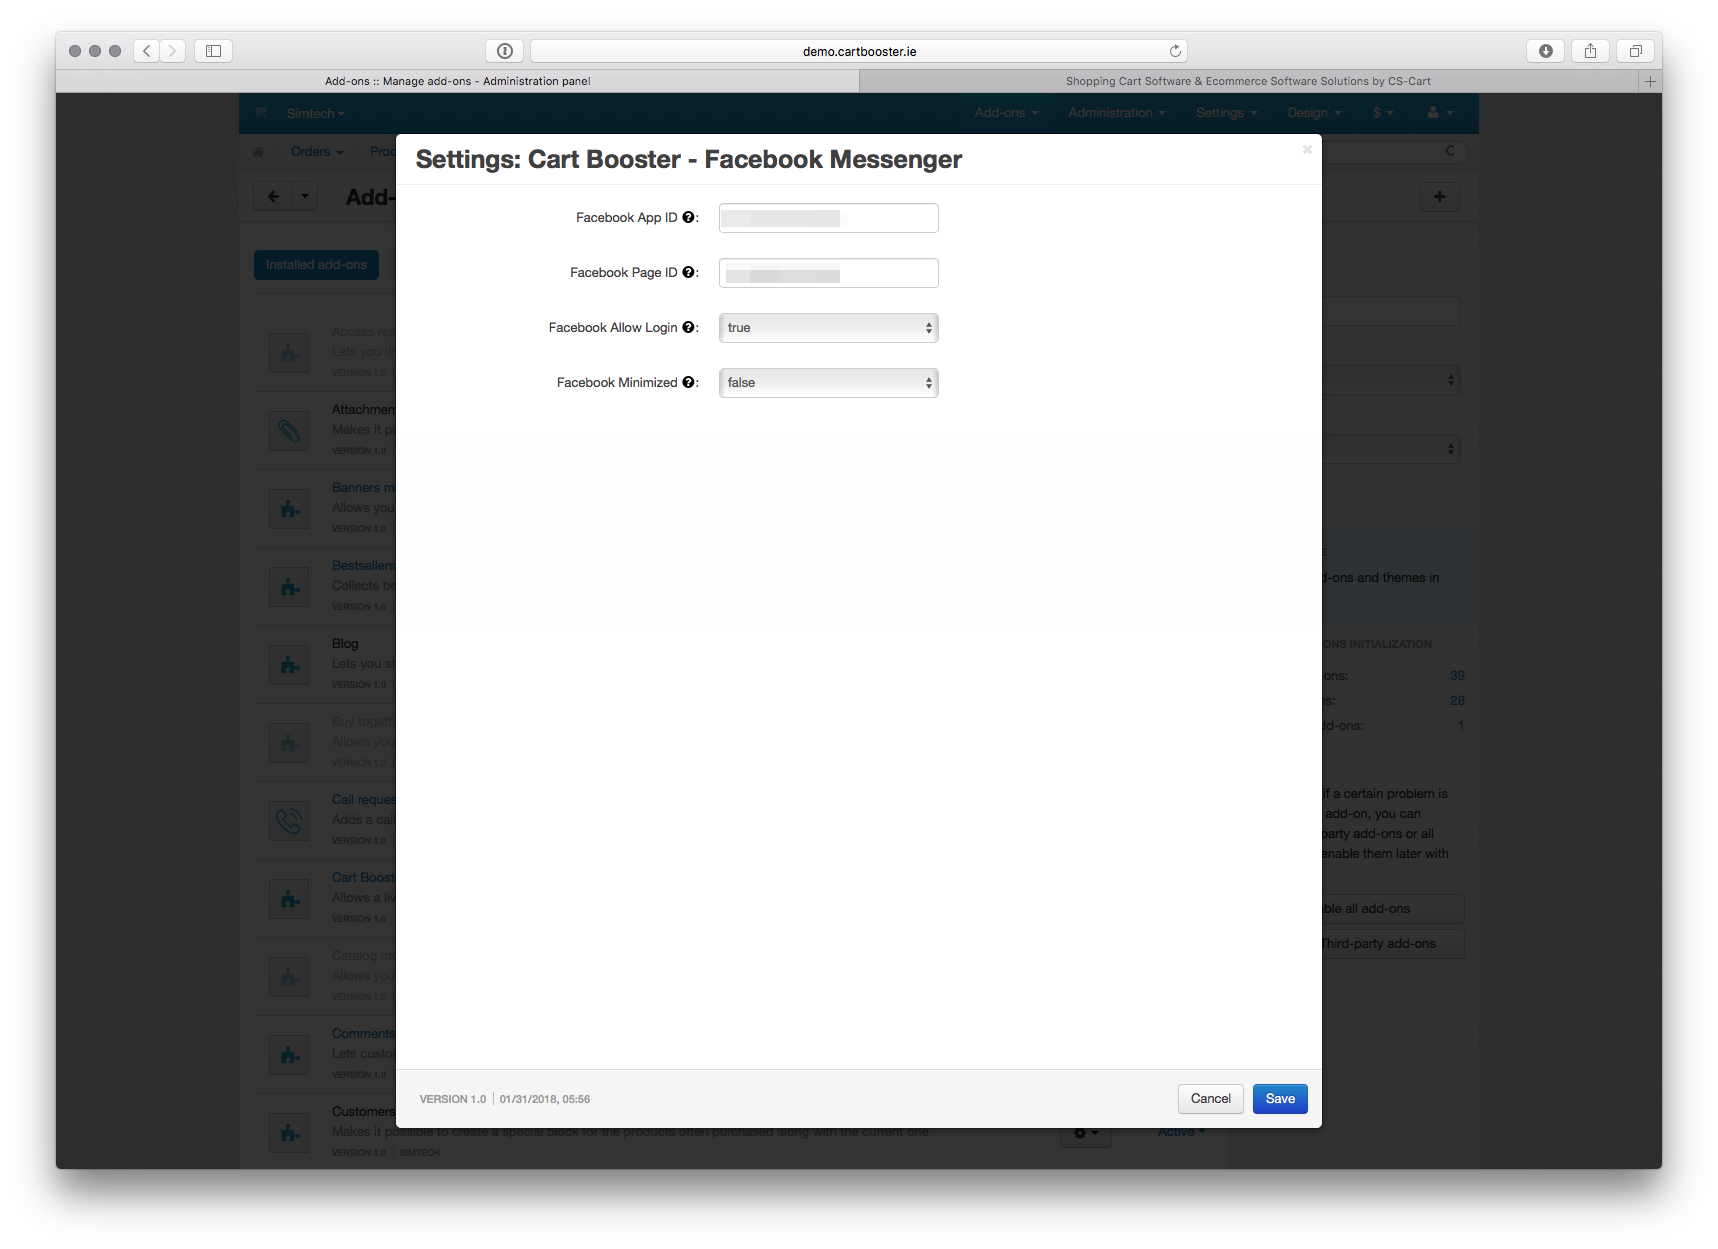Show all tabs overview icon
Viewport: 1718px width, 1249px height.
(x=1635, y=50)
